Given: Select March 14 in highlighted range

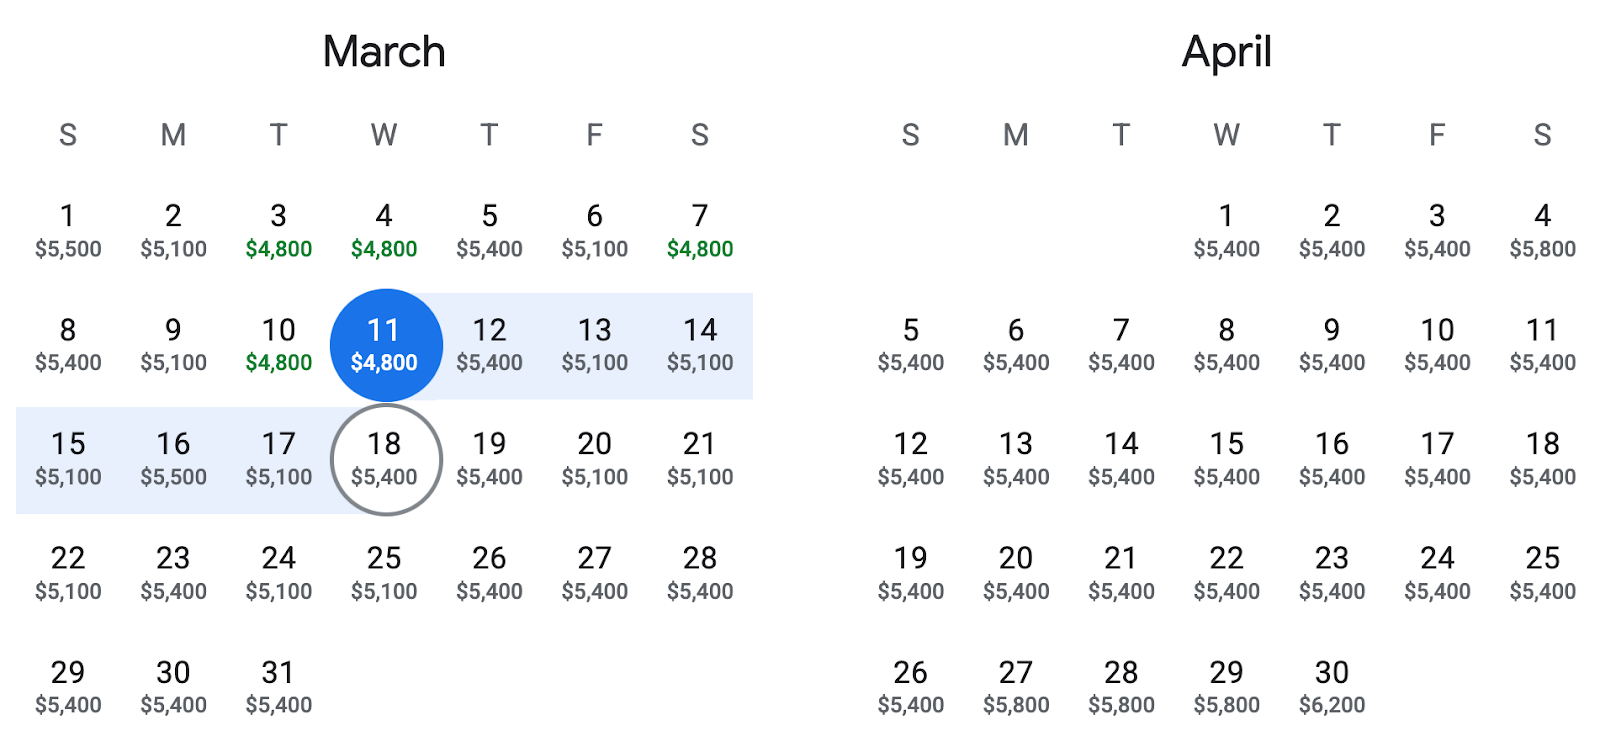Looking at the screenshot, I should coord(700,345).
